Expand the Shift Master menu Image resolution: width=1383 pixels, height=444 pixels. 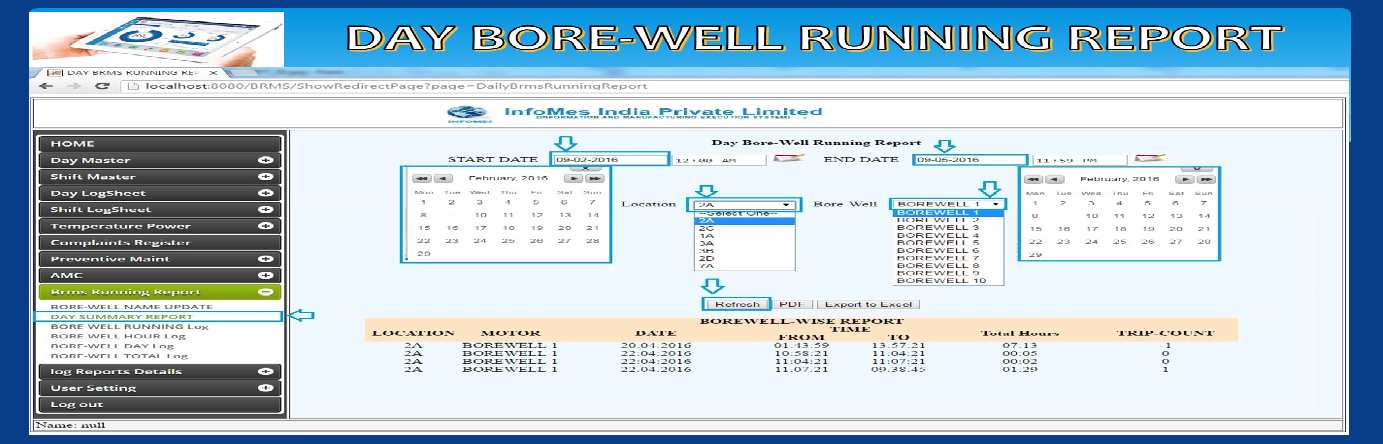point(265,177)
